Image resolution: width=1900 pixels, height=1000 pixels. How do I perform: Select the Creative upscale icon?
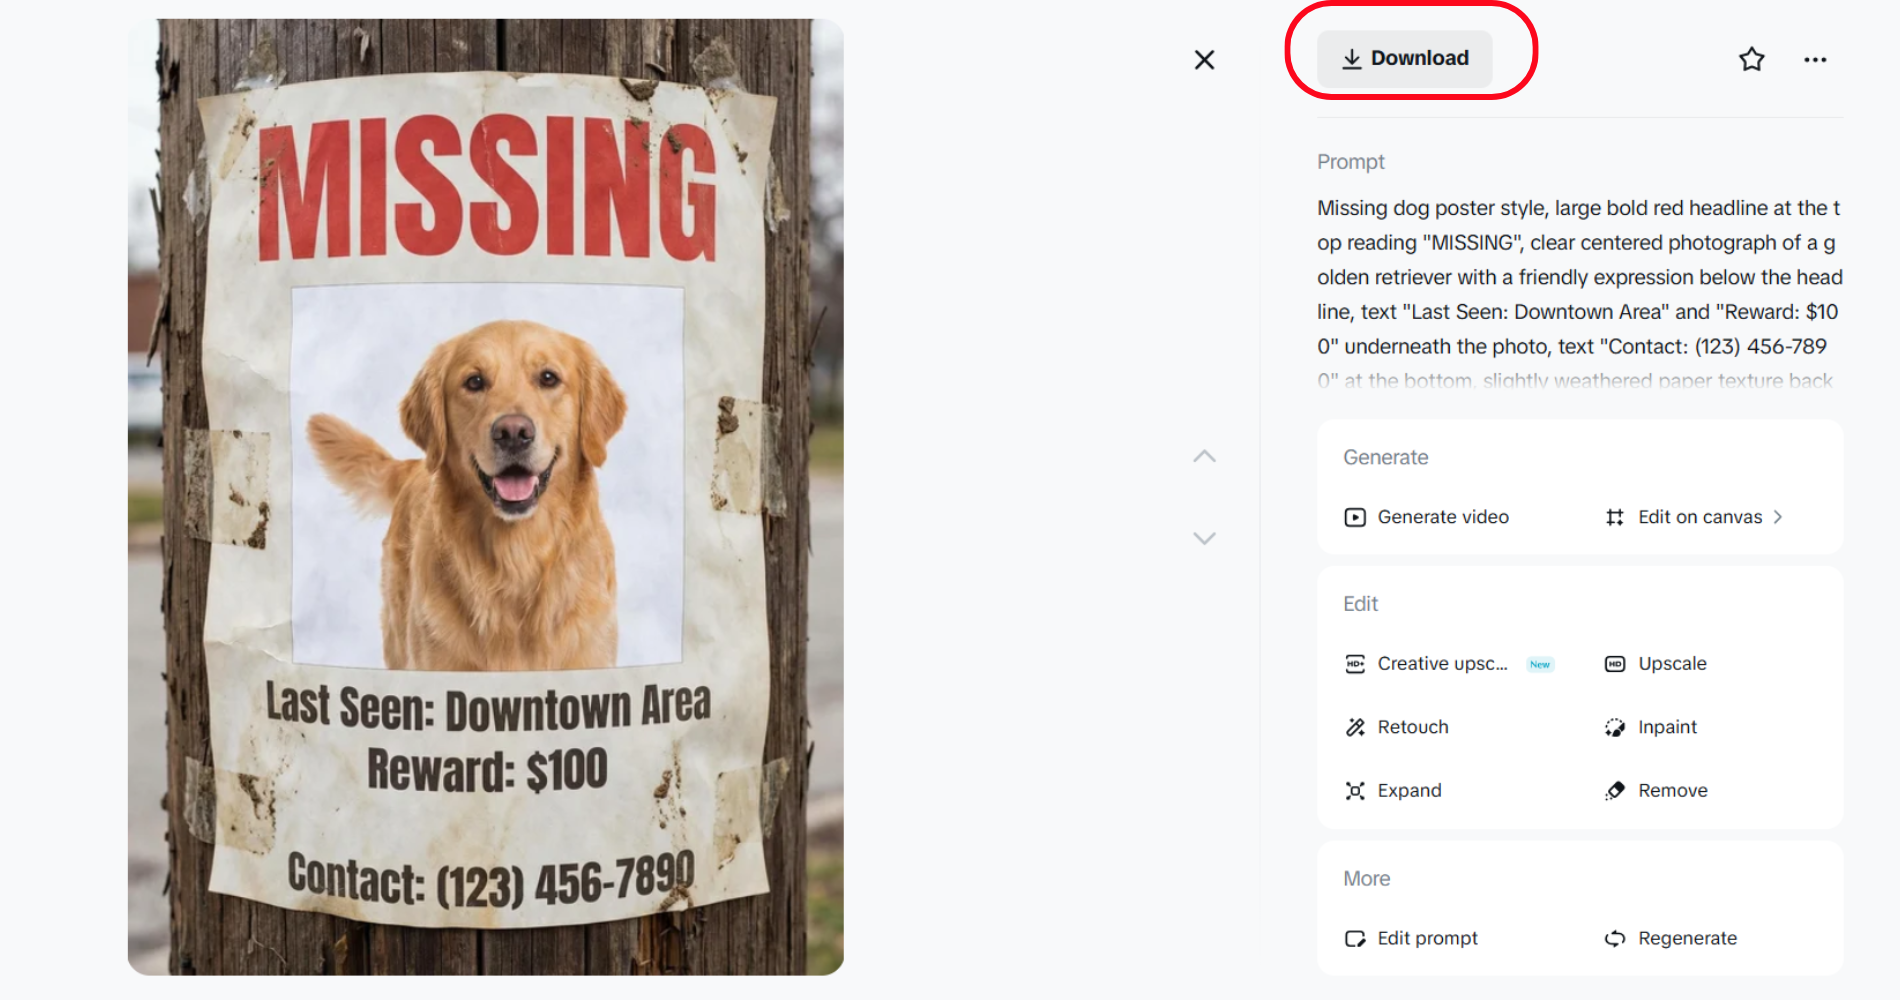[x=1355, y=664]
